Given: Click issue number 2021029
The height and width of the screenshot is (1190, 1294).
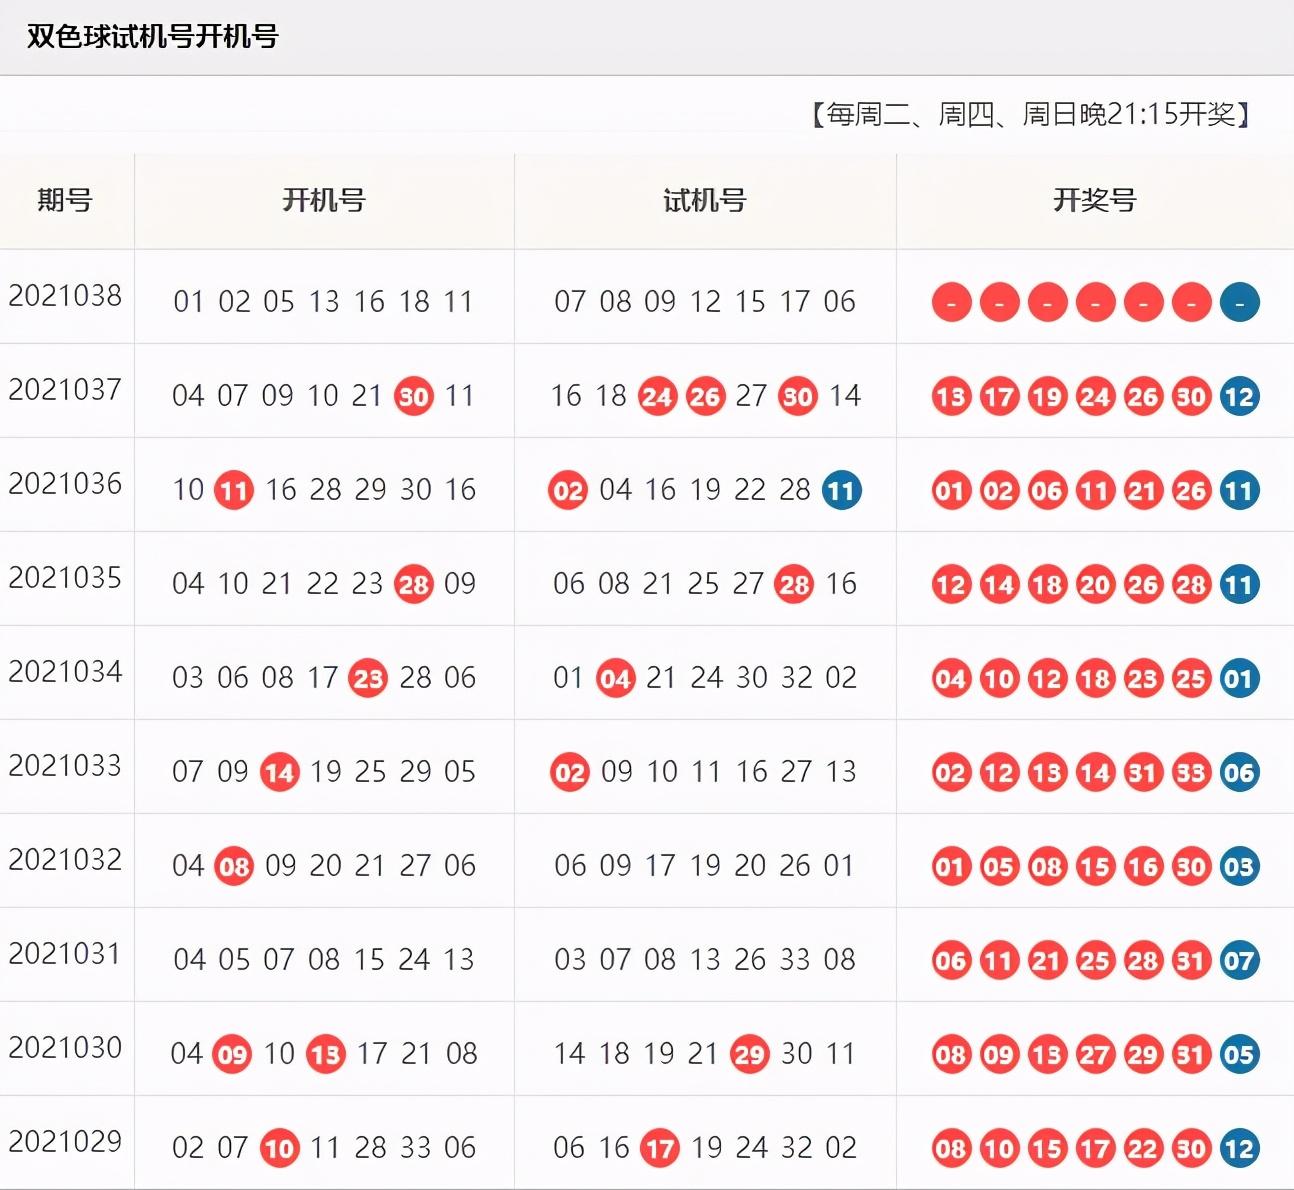Looking at the screenshot, I should (65, 1142).
